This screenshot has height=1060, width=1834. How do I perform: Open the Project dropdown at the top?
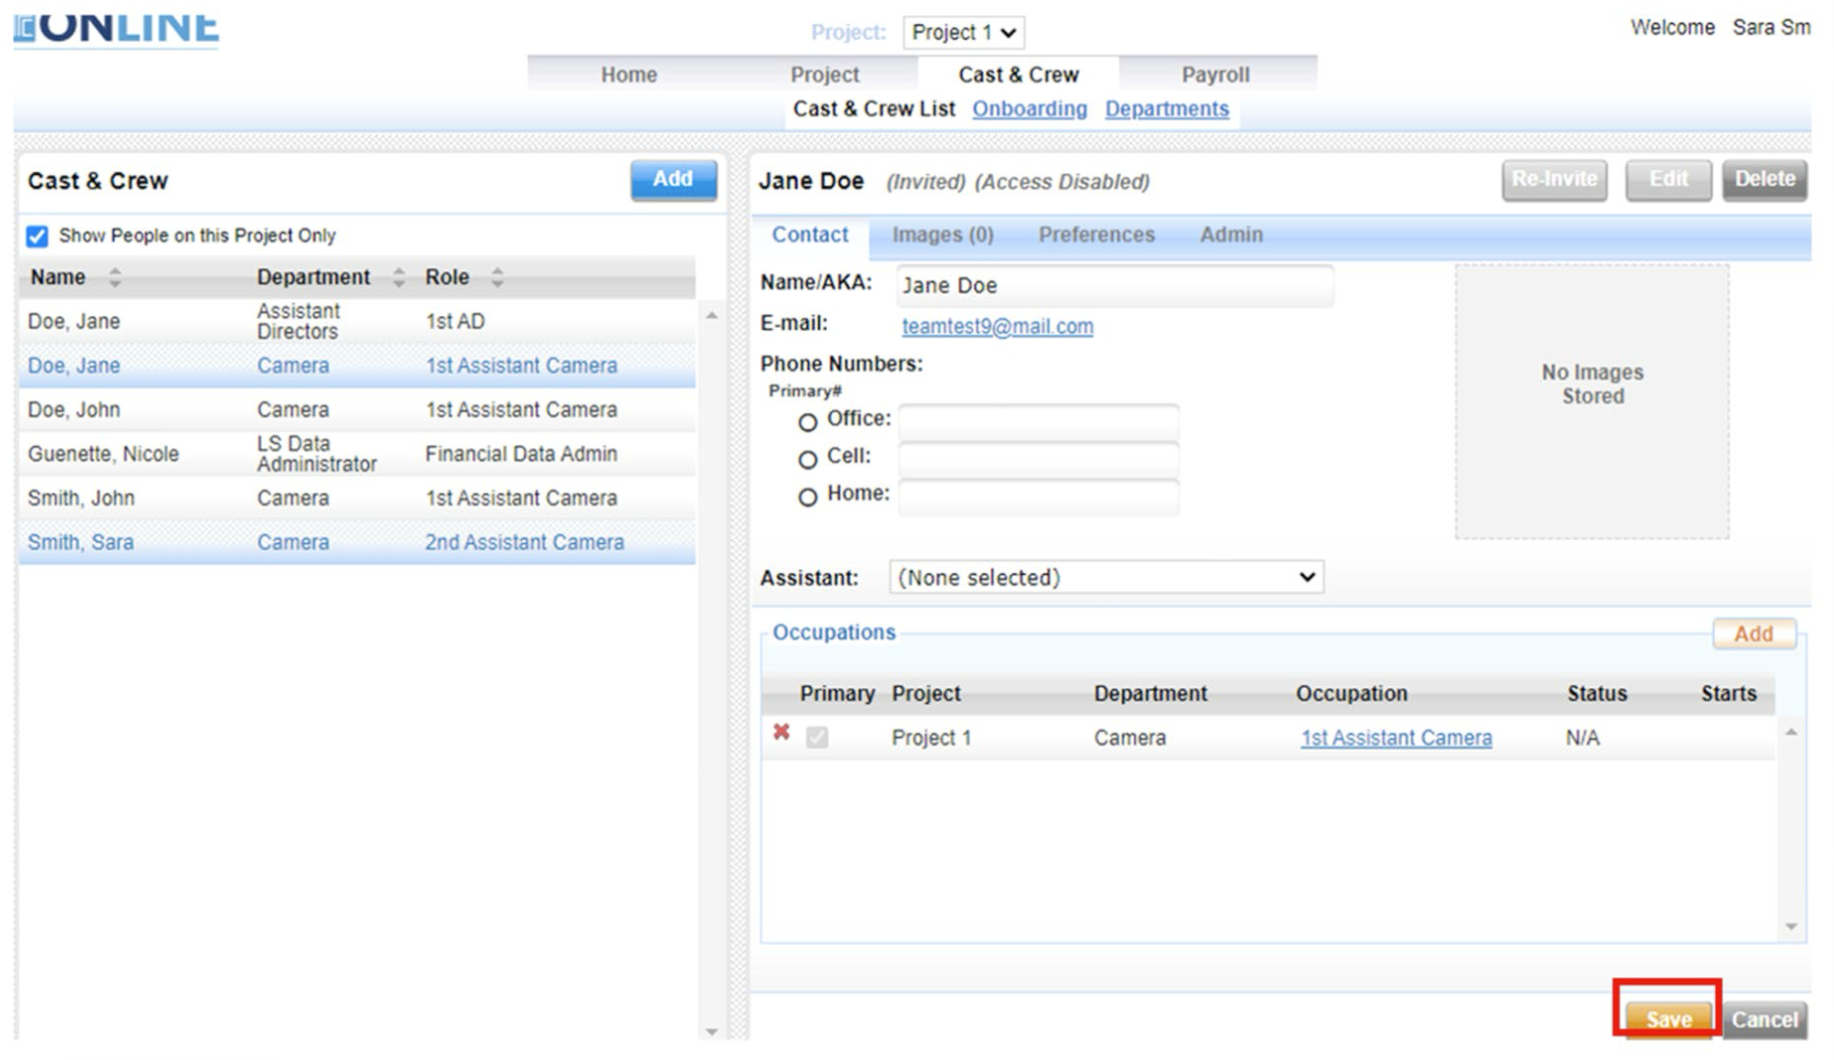click(x=963, y=32)
